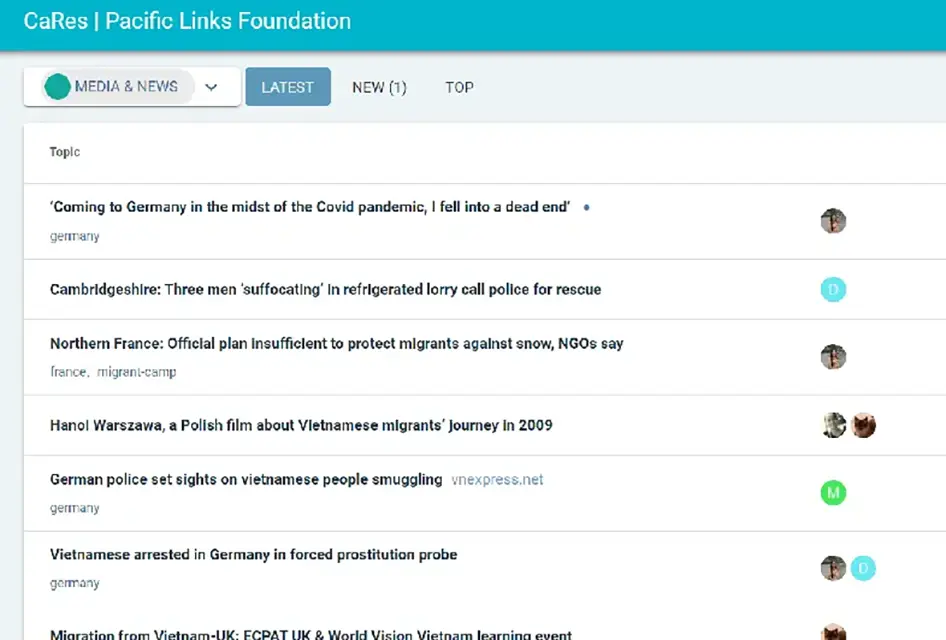Open the New (1) topics tab

click(x=379, y=87)
